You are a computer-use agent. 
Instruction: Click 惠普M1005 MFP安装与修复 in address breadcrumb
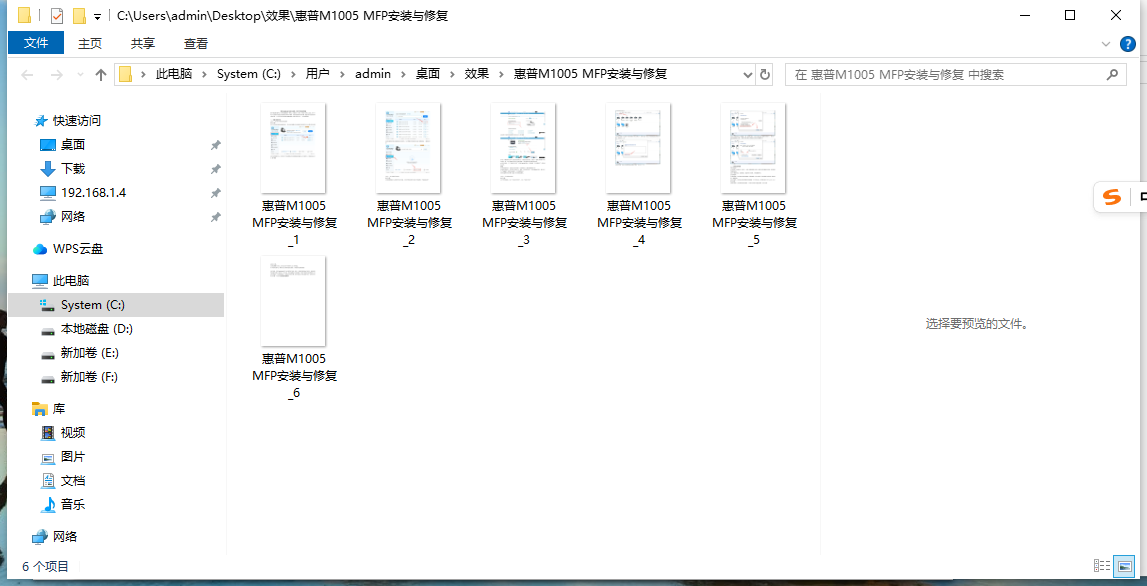coord(590,74)
